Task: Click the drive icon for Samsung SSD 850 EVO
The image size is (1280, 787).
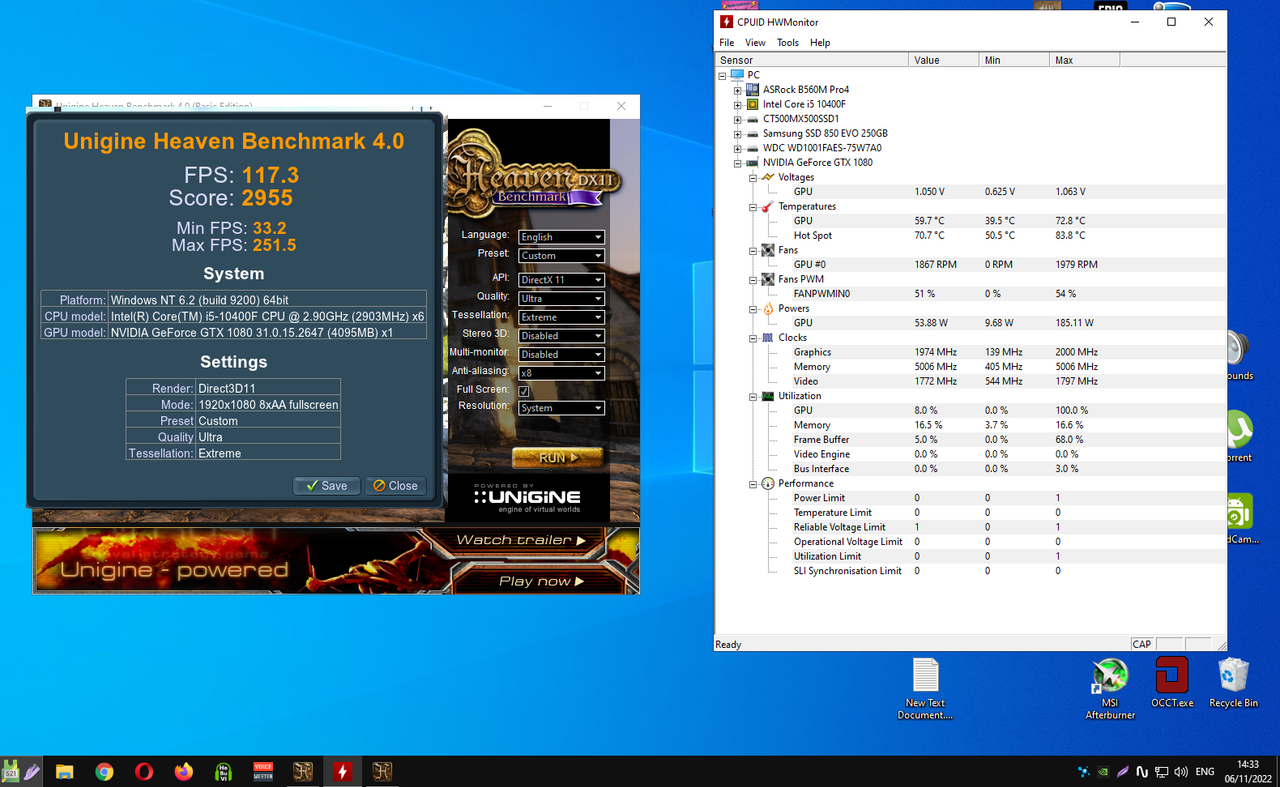Action: click(x=753, y=133)
